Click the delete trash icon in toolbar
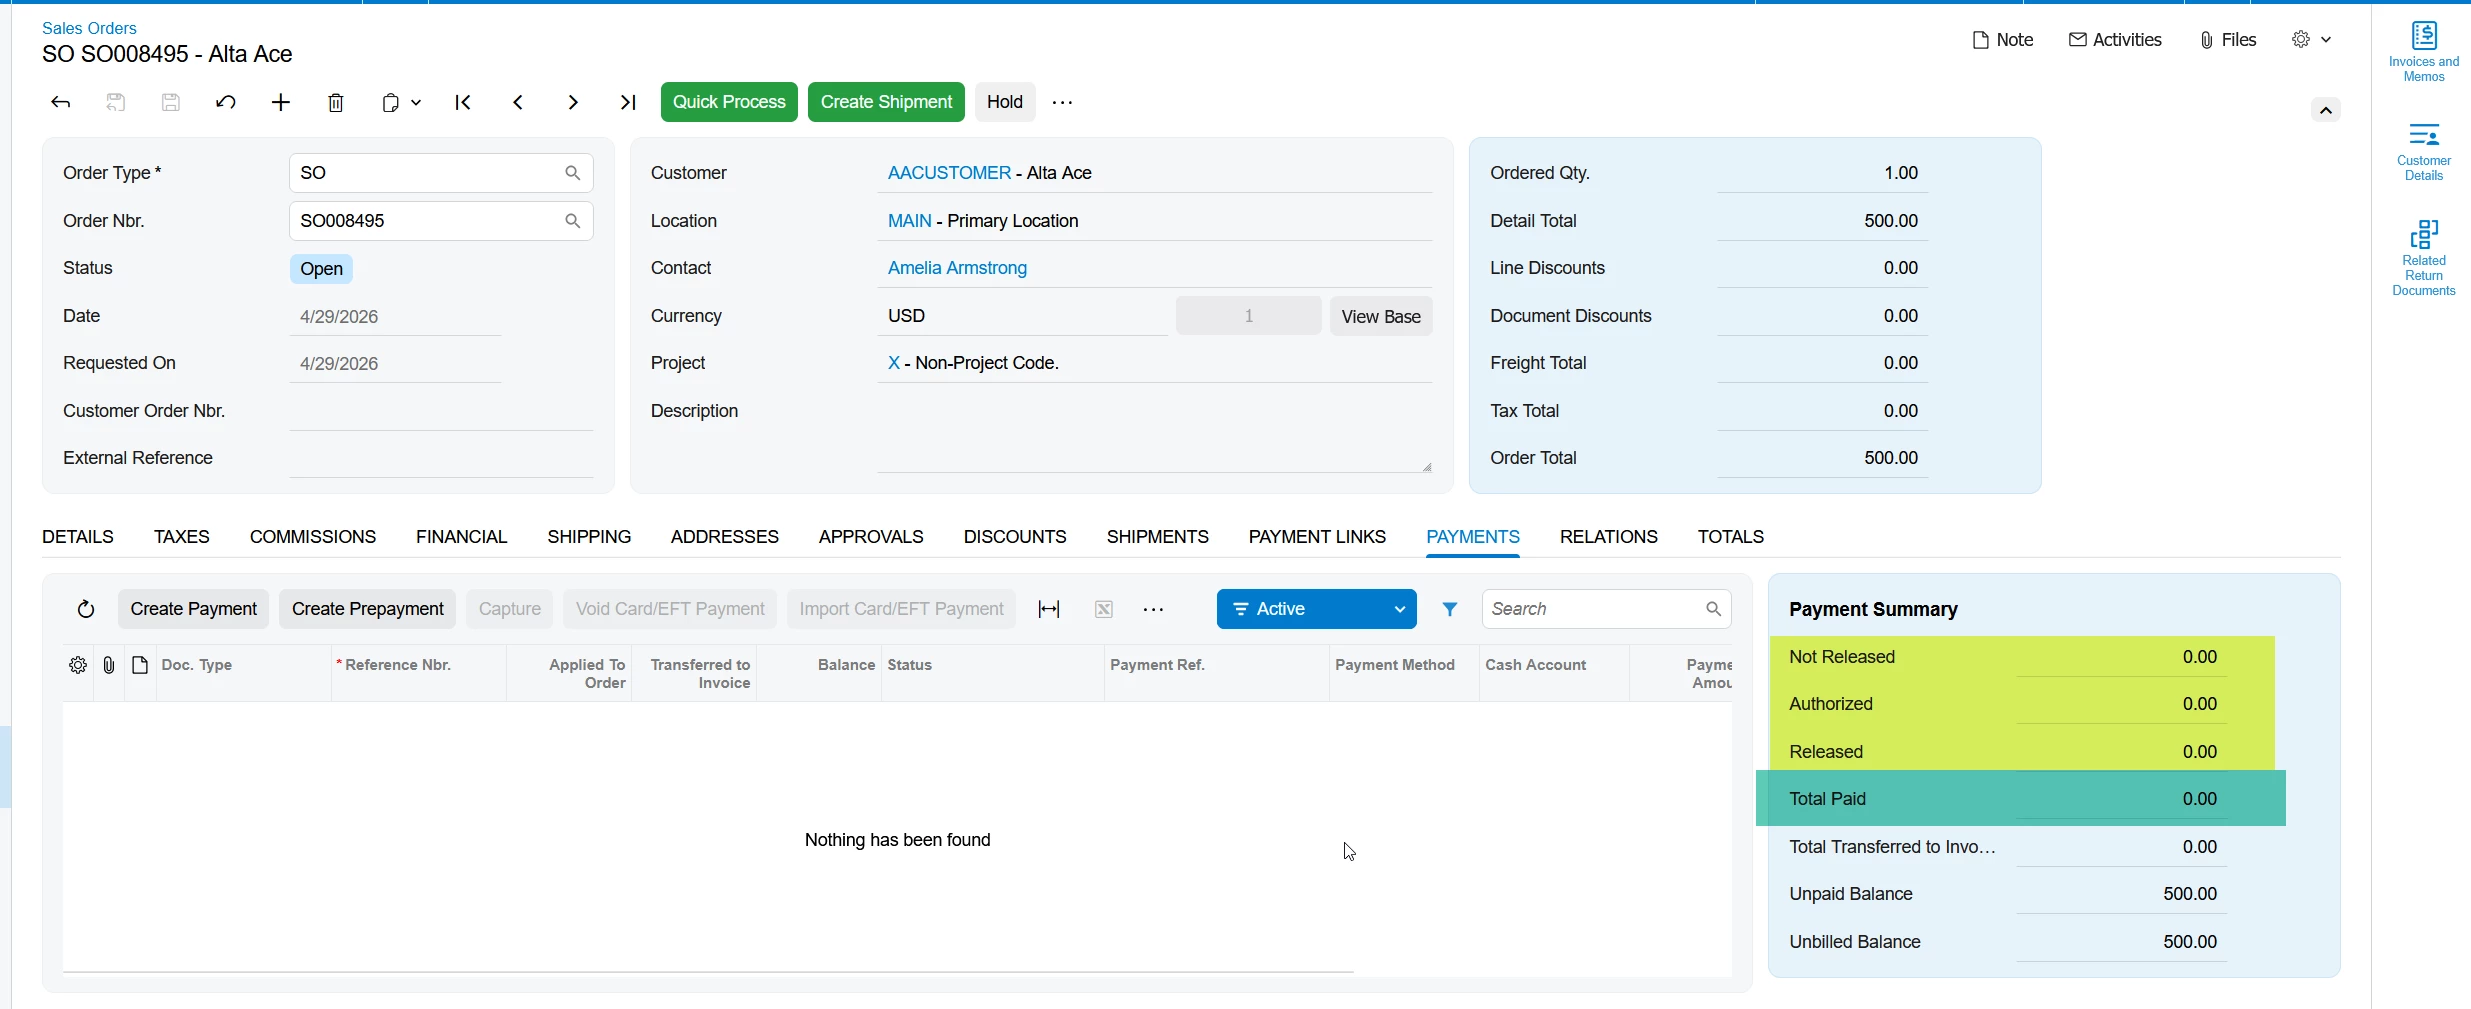 point(336,102)
